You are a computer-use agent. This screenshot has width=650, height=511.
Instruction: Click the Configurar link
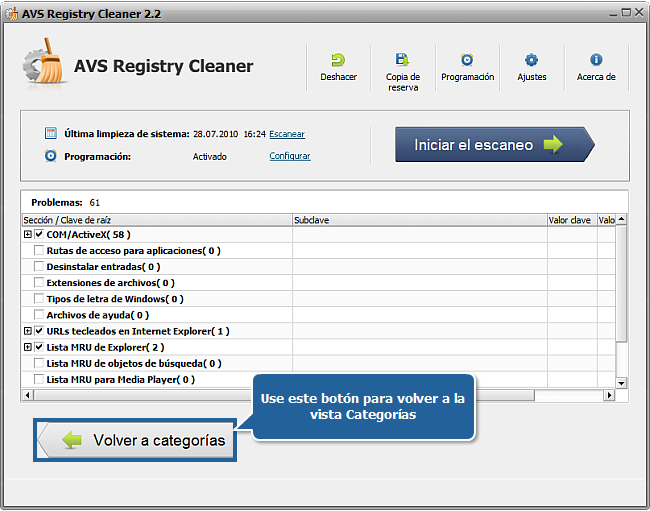pos(290,156)
